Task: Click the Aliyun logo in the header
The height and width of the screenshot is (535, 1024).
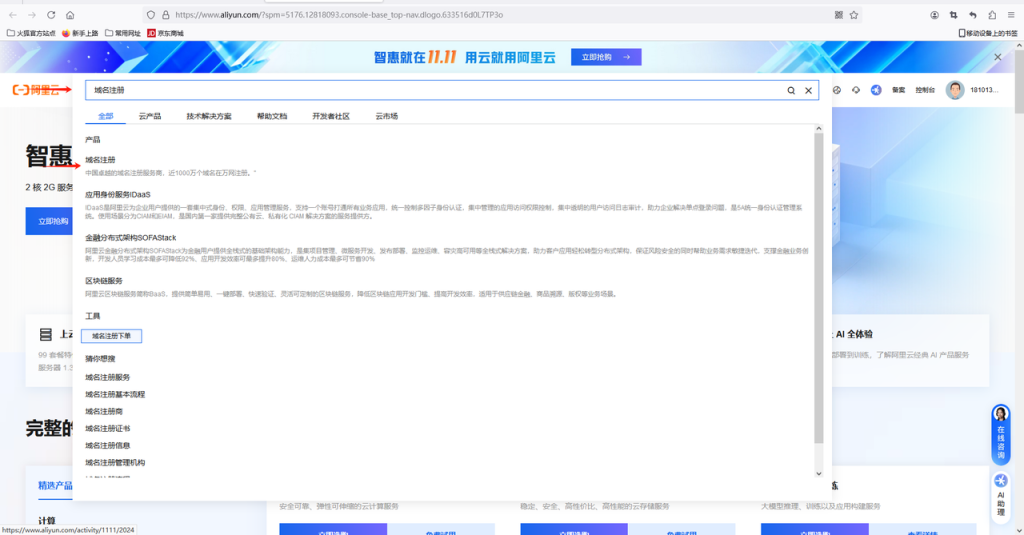Action: pos(36,90)
